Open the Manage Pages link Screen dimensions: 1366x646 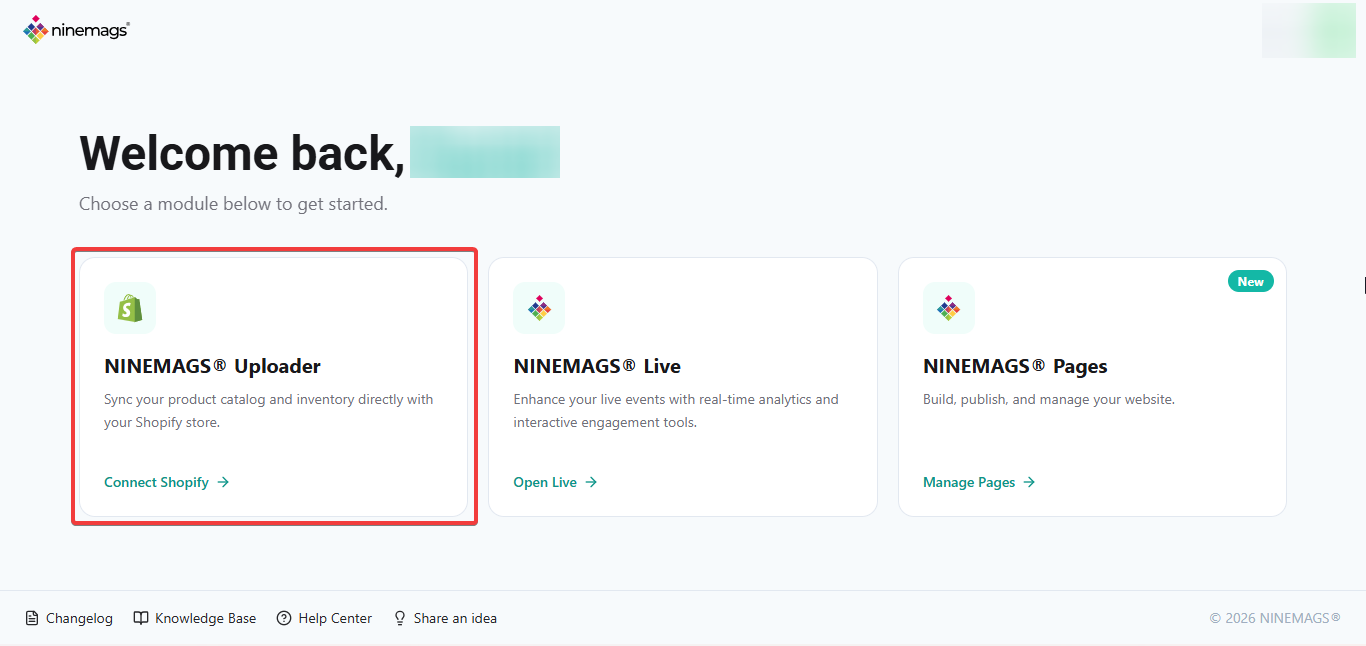click(x=980, y=482)
